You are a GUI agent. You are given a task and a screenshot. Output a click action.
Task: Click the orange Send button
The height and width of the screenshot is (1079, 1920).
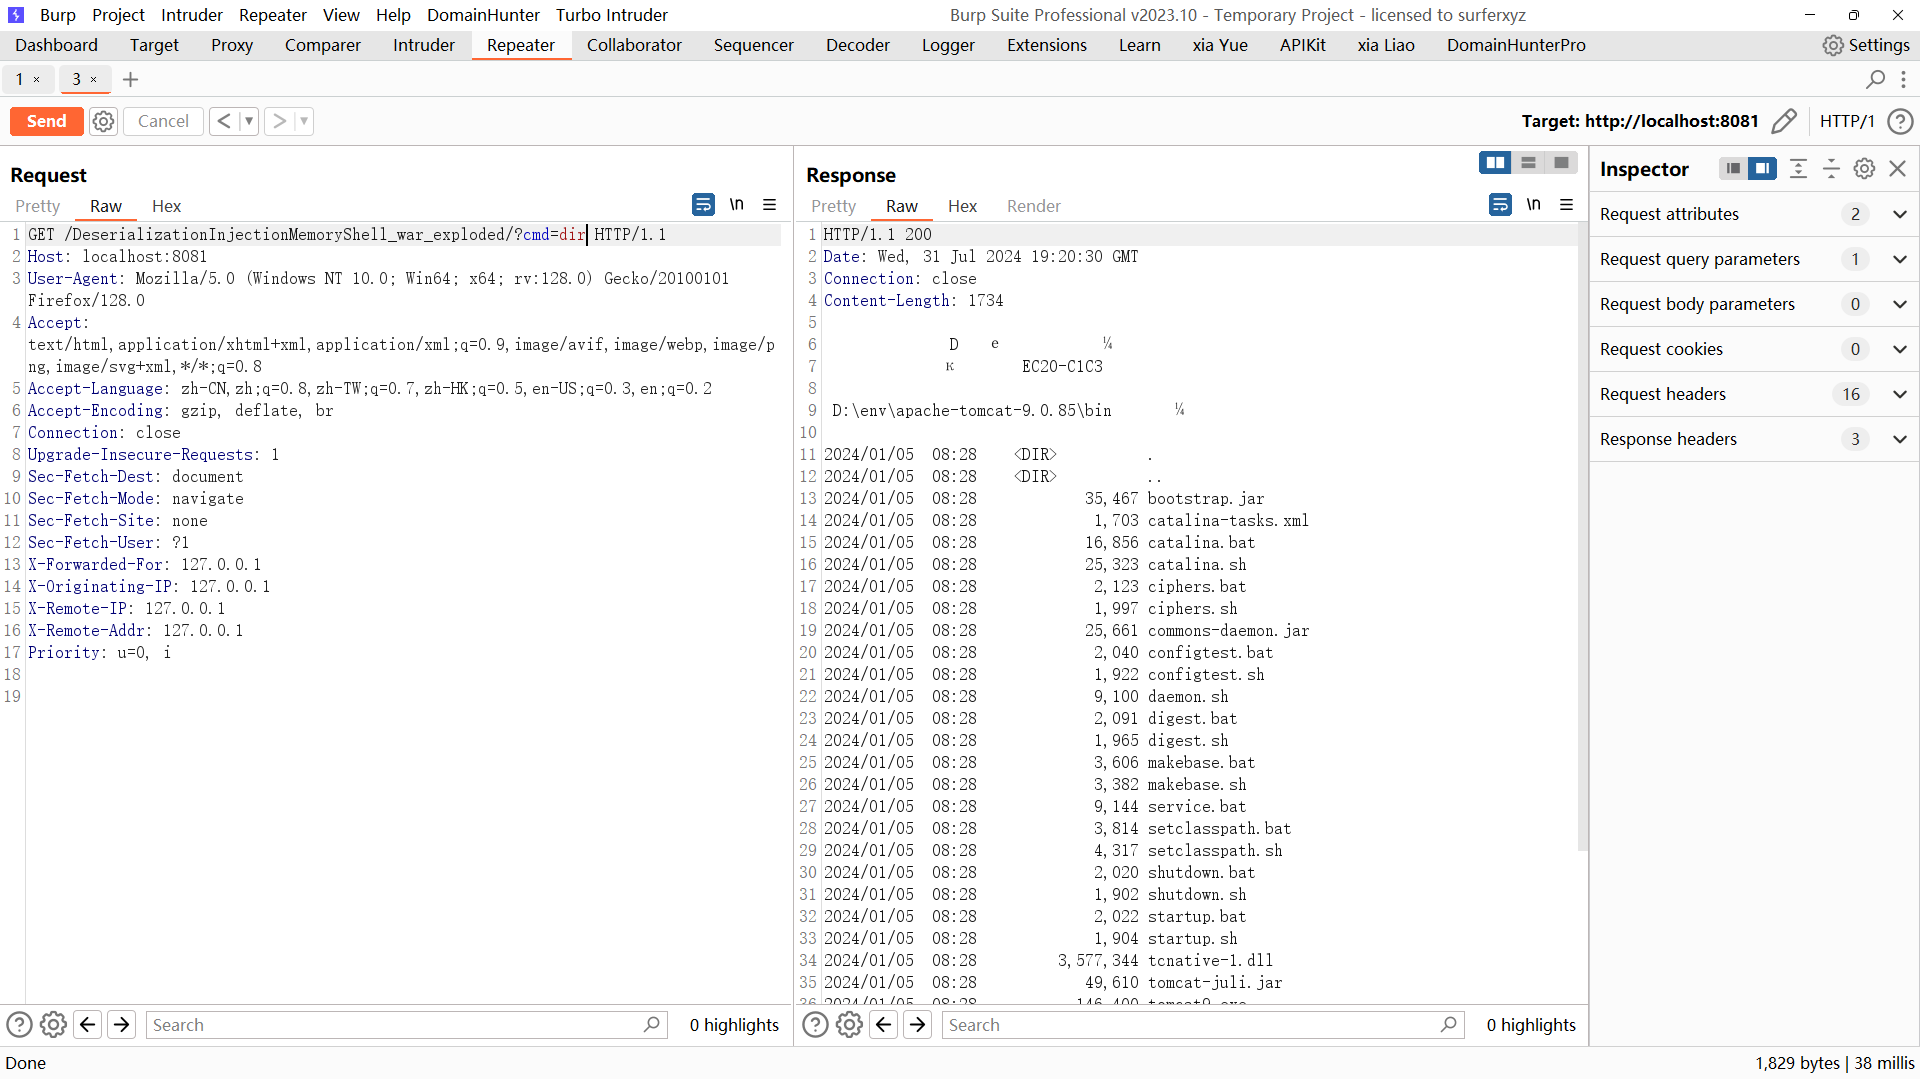[x=46, y=121]
